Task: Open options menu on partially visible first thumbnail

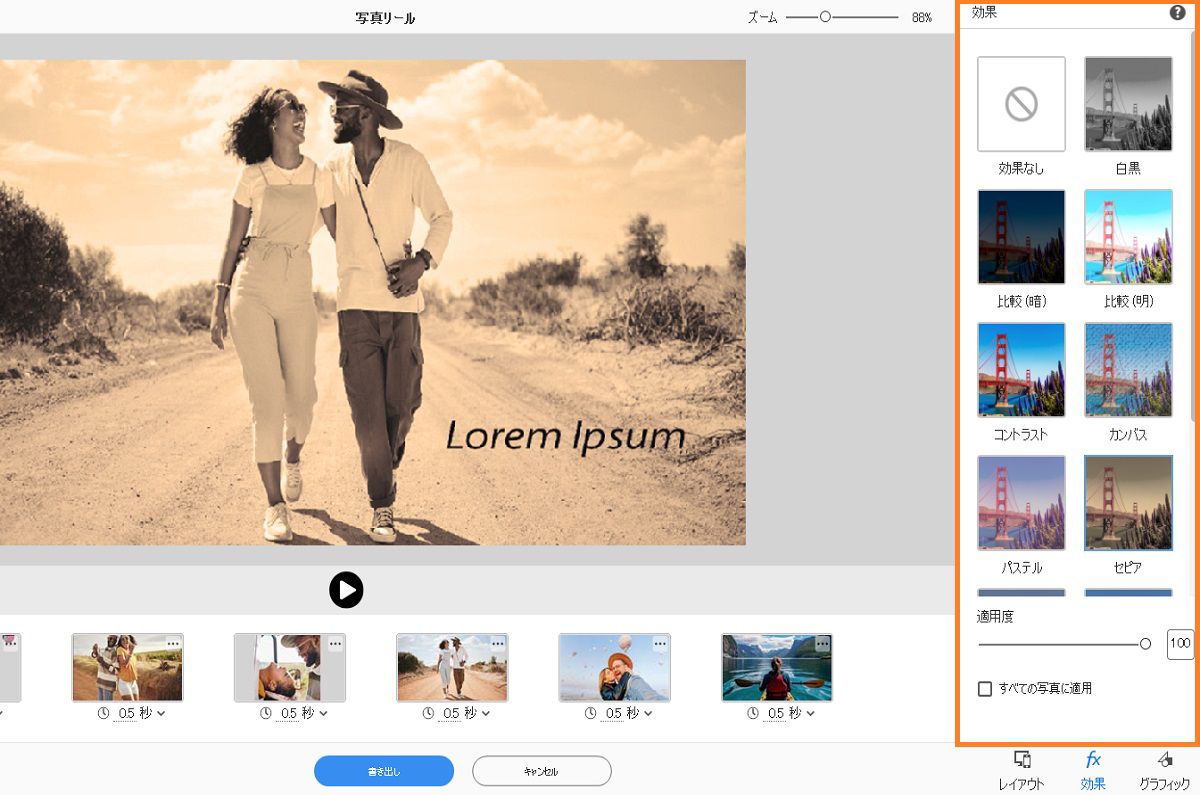Action: click(x=10, y=644)
